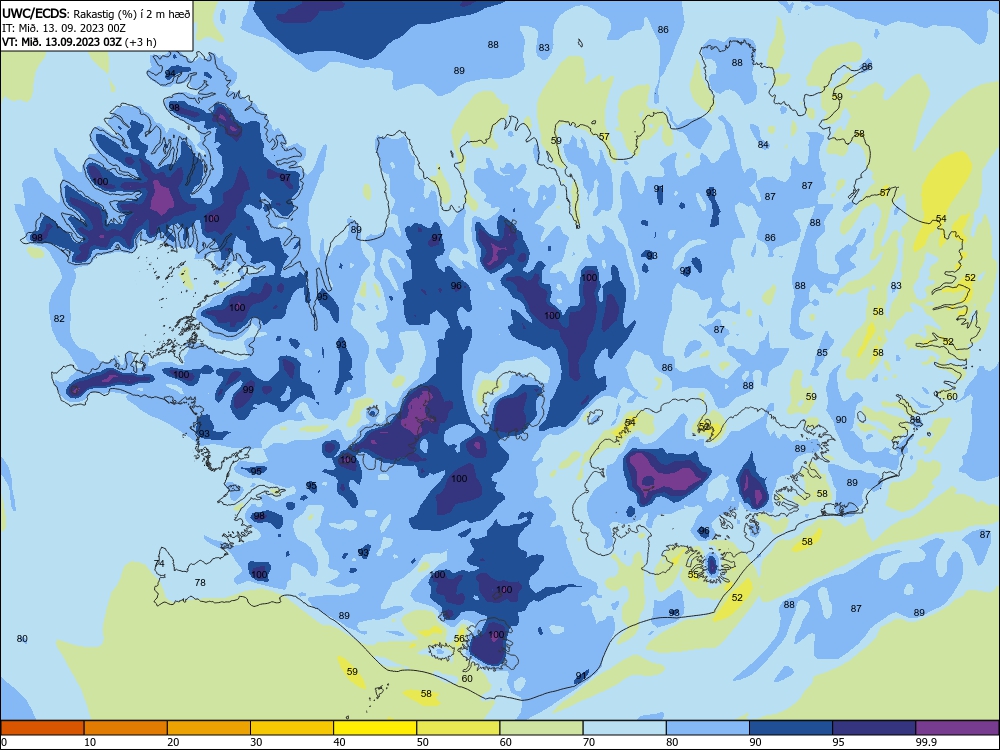Choose the purple above-99.9 legend swatch
The height and width of the screenshot is (750, 1000).
click(957, 728)
